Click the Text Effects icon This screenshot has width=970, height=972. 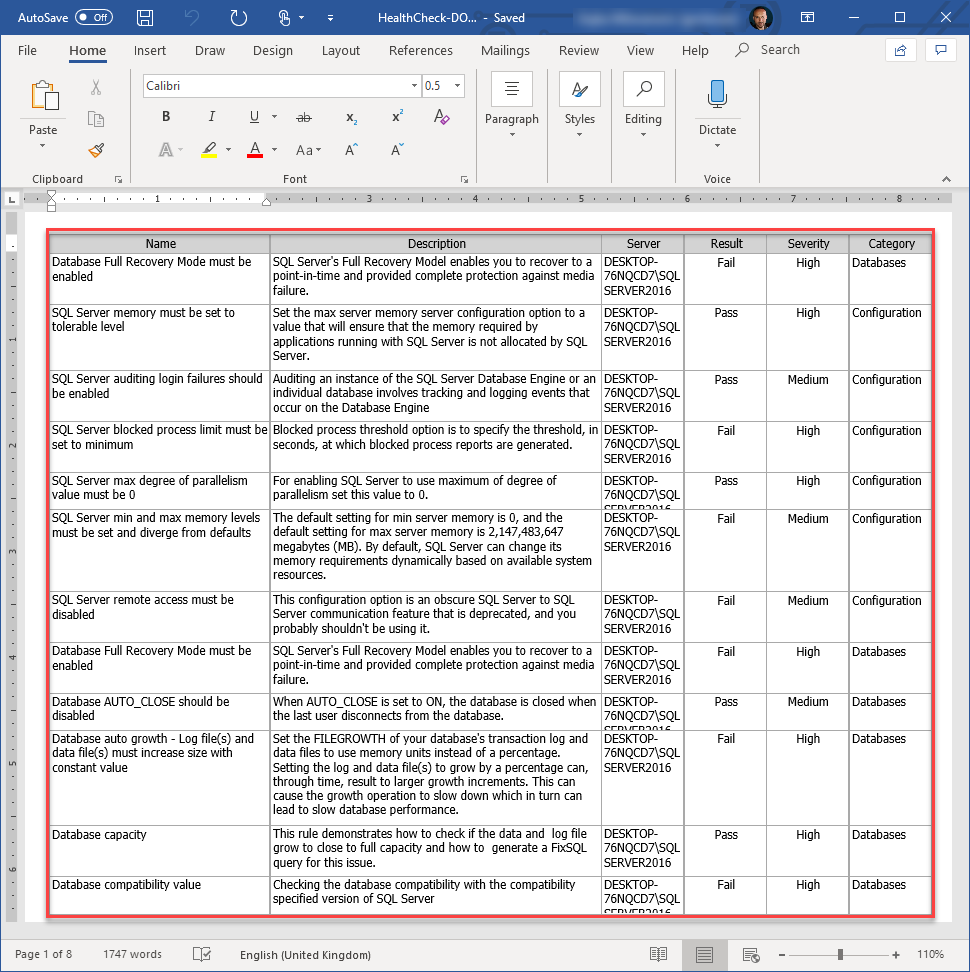(165, 150)
